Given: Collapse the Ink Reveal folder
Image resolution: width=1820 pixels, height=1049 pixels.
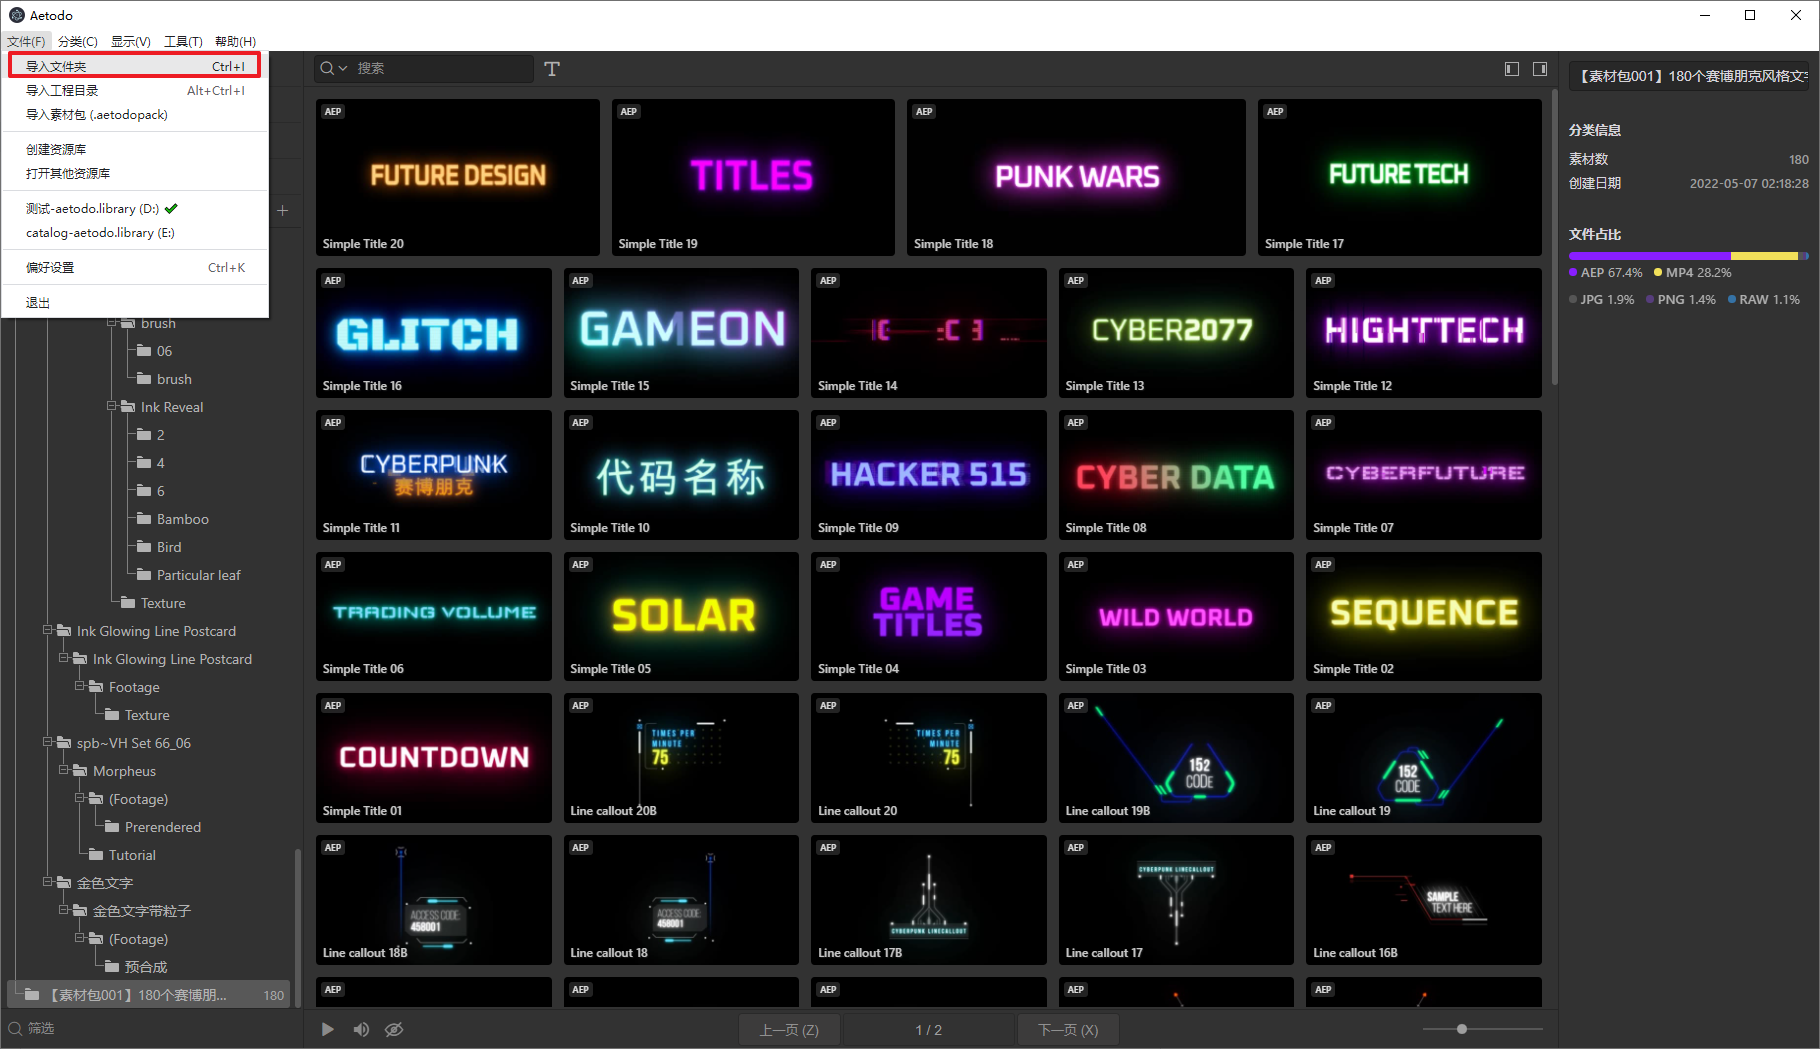Looking at the screenshot, I should [111, 406].
